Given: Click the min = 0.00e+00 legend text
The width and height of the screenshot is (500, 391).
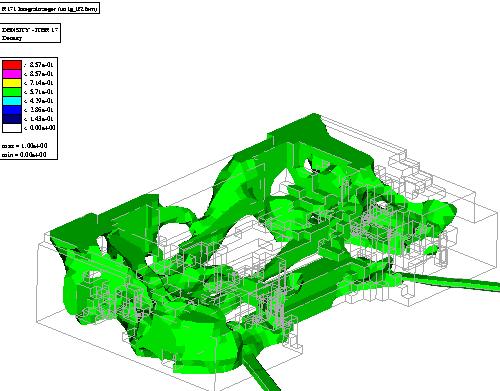Looking at the screenshot, I should click(24, 155).
